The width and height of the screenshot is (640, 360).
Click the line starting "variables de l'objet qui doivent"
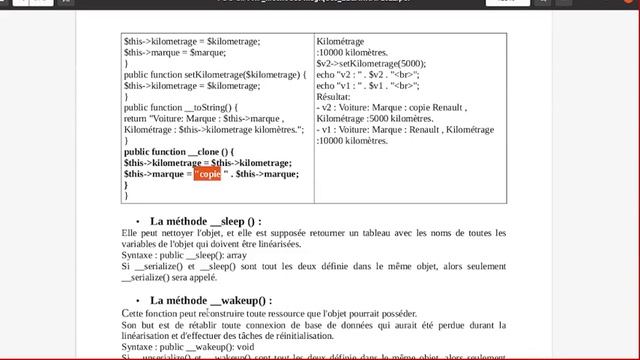(211, 244)
